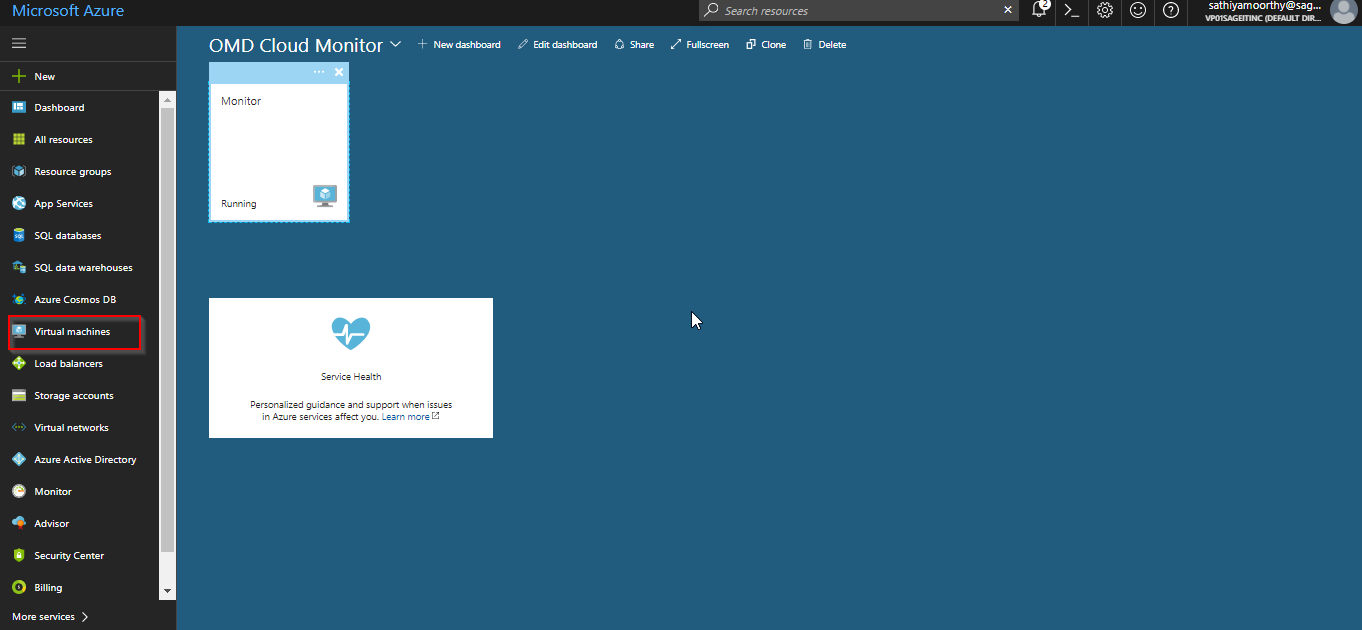Open the notifications bell icon
Image resolution: width=1362 pixels, height=630 pixels.
click(1039, 11)
